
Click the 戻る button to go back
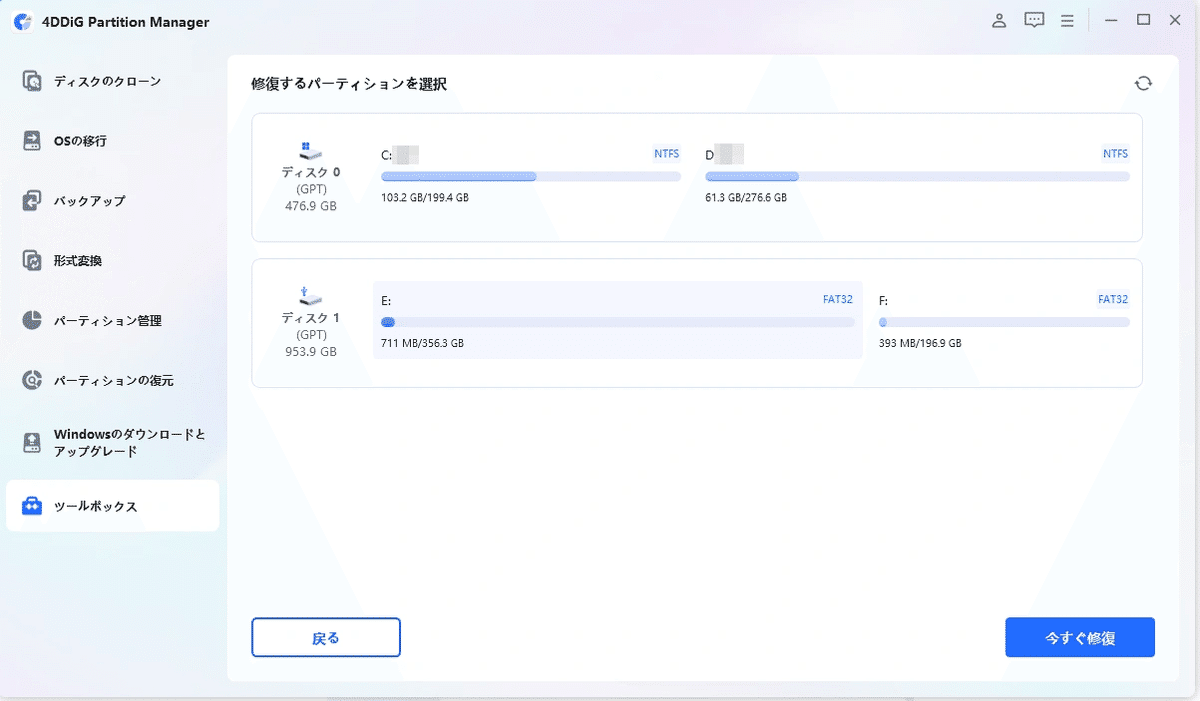325,637
